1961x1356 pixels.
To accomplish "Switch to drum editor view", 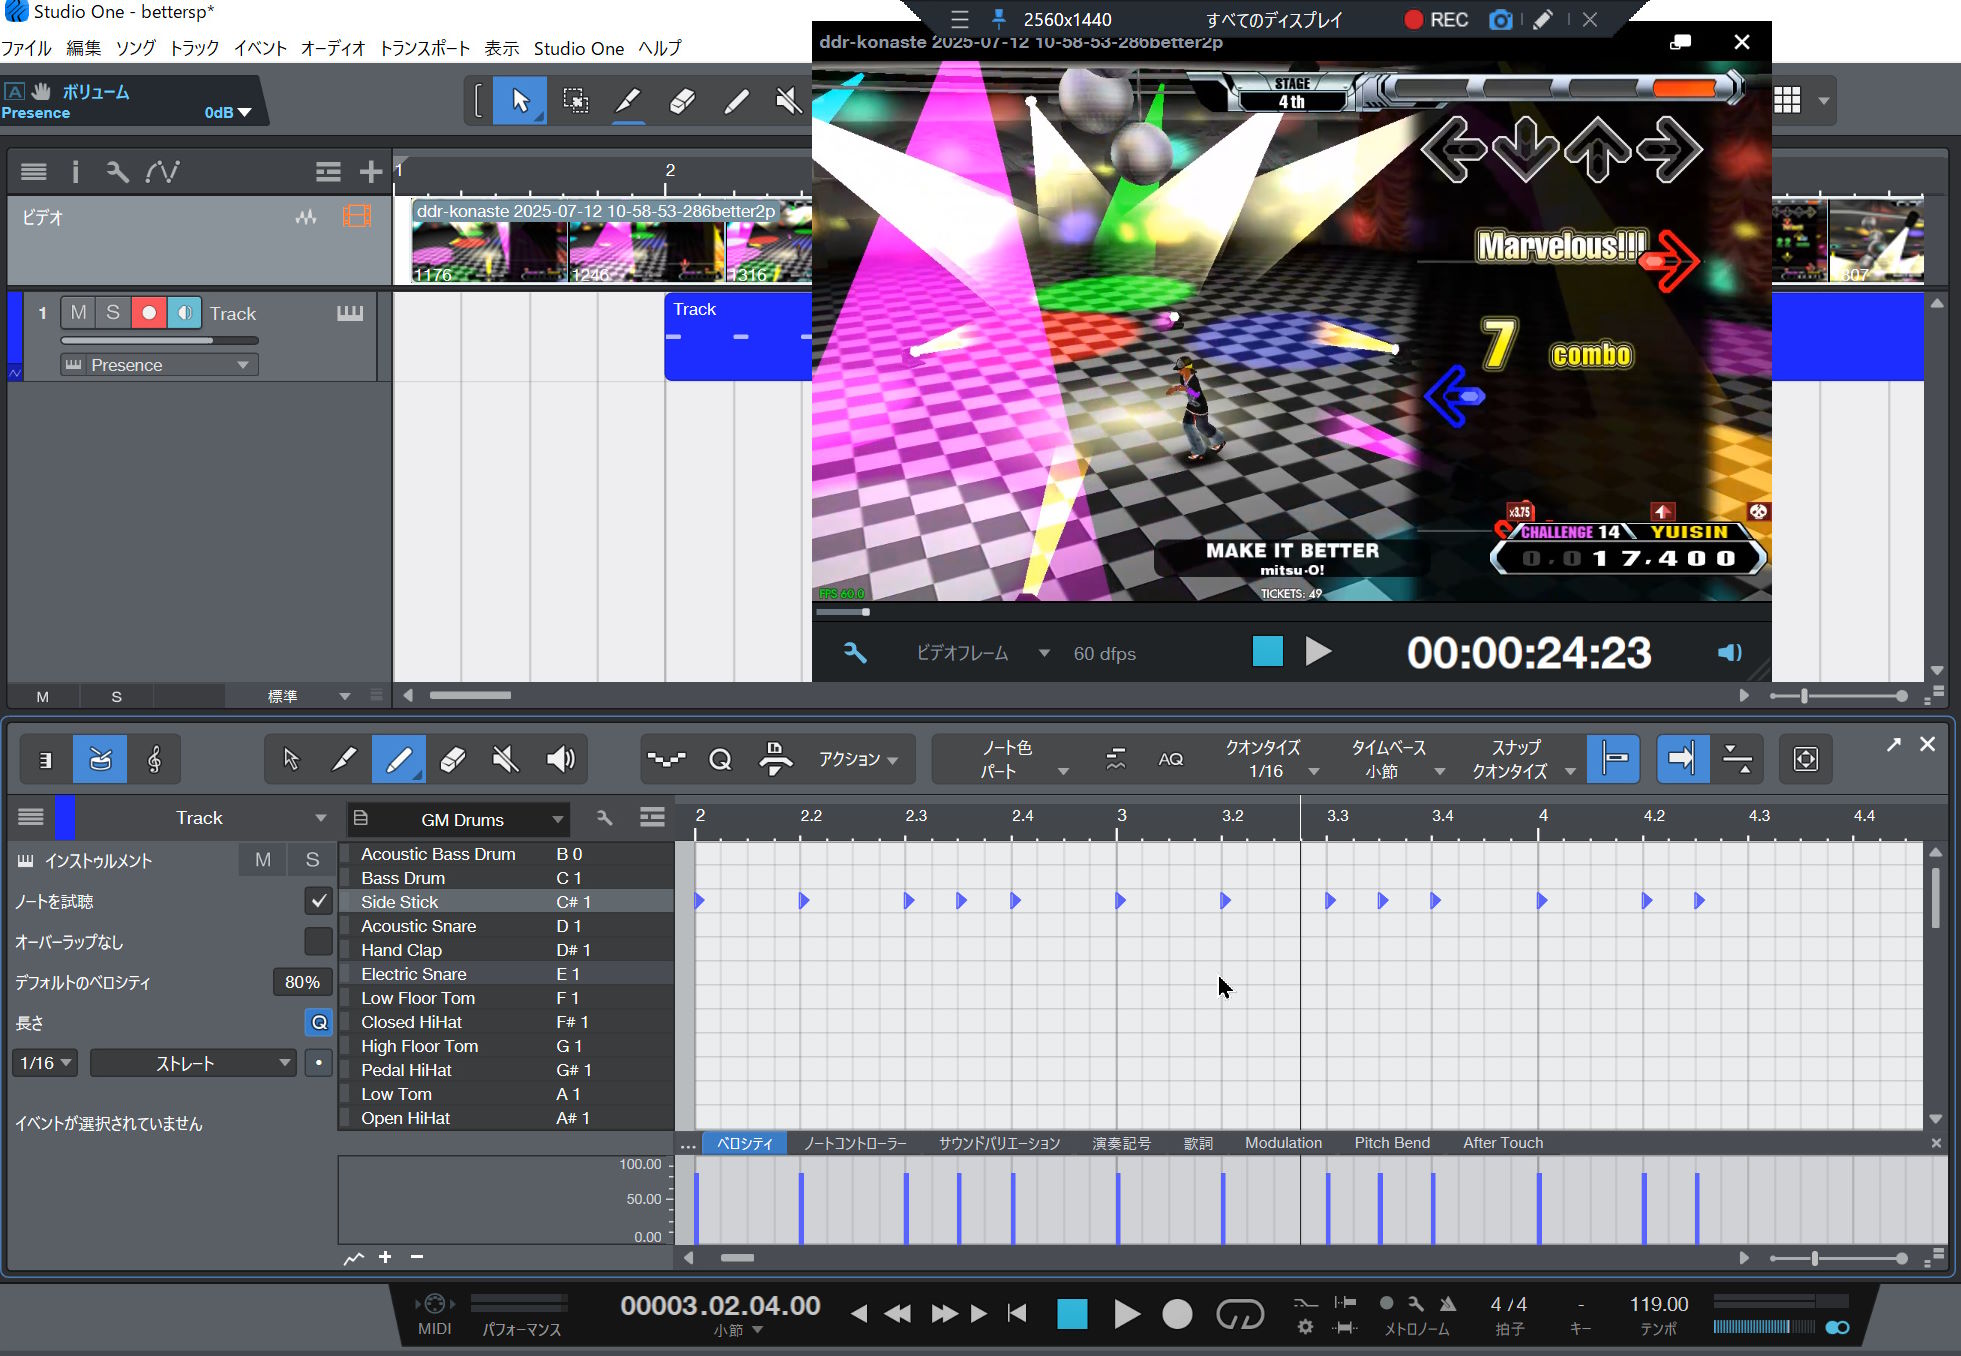I will click(100, 760).
